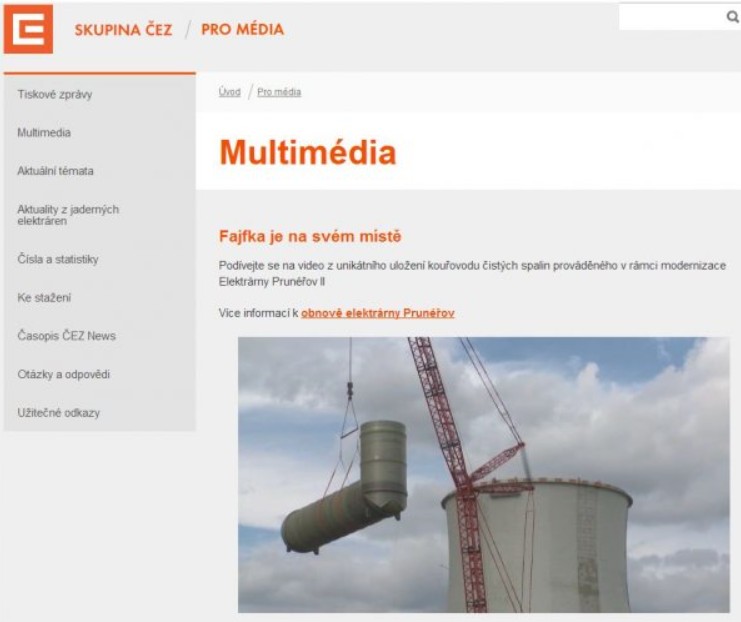Image resolution: width=741 pixels, height=622 pixels.
Task: Go to Aktuální témata sidebar item
Action: (55, 171)
